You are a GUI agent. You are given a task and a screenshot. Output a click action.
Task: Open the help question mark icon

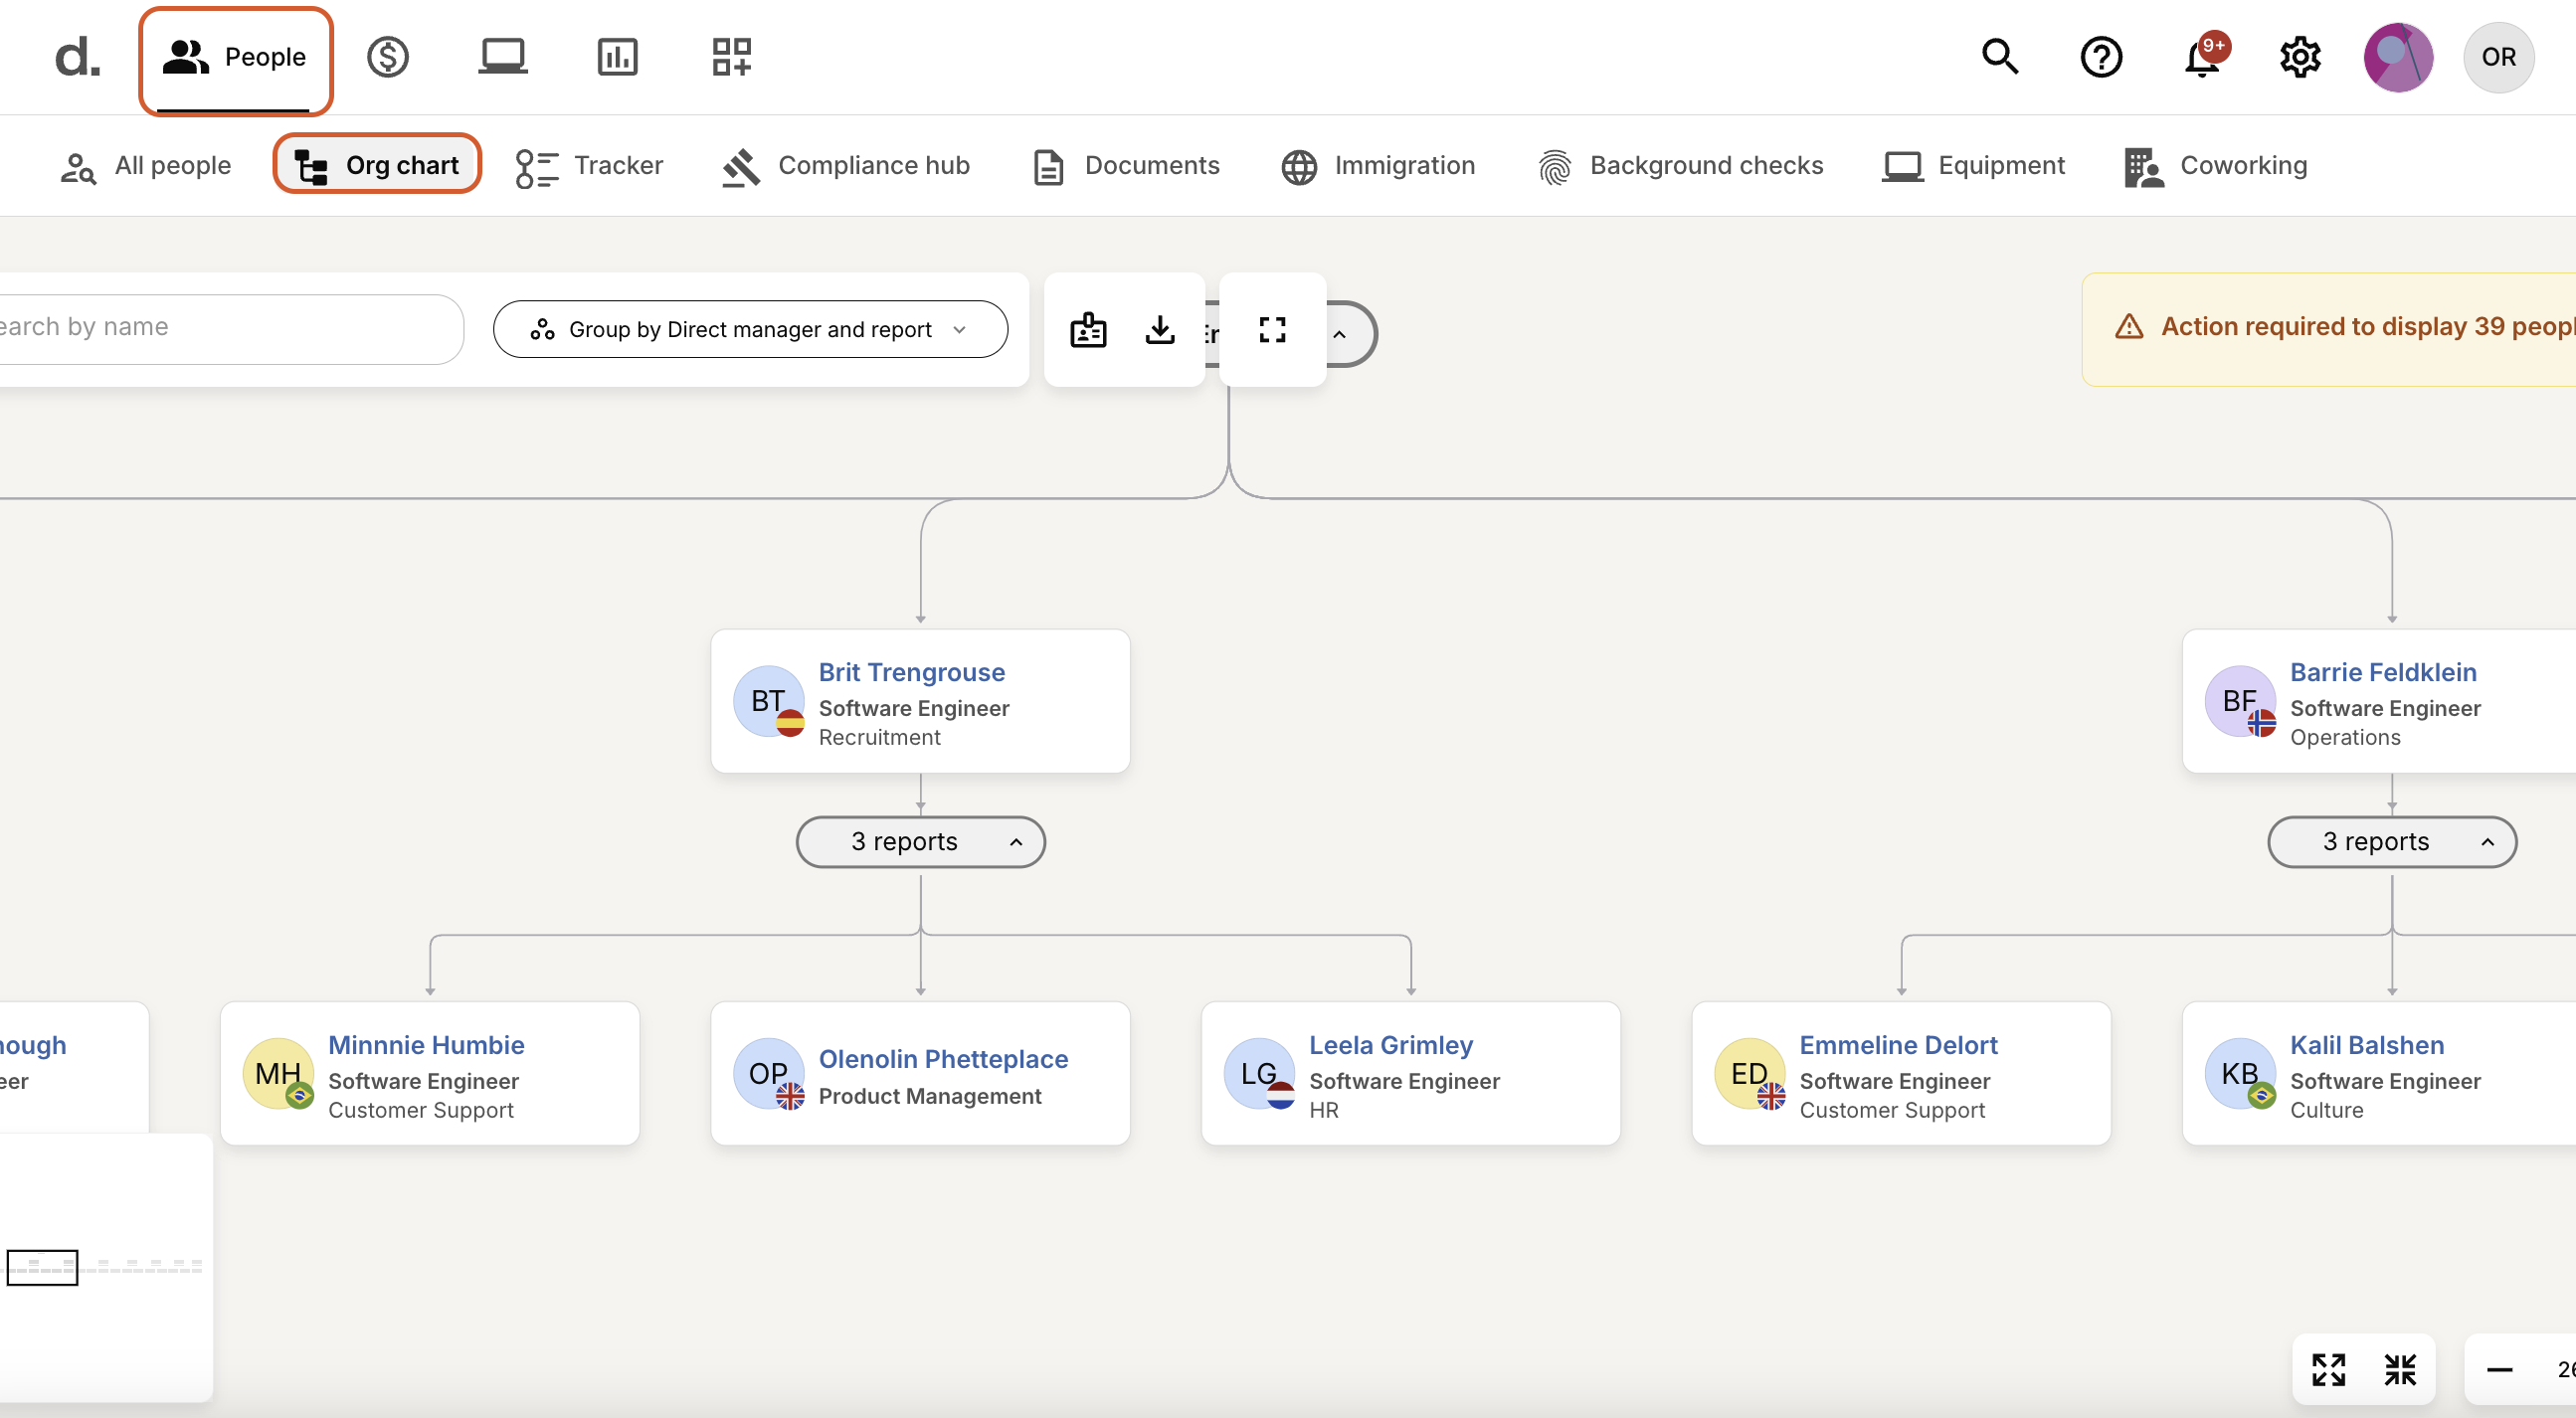(2101, 57)
